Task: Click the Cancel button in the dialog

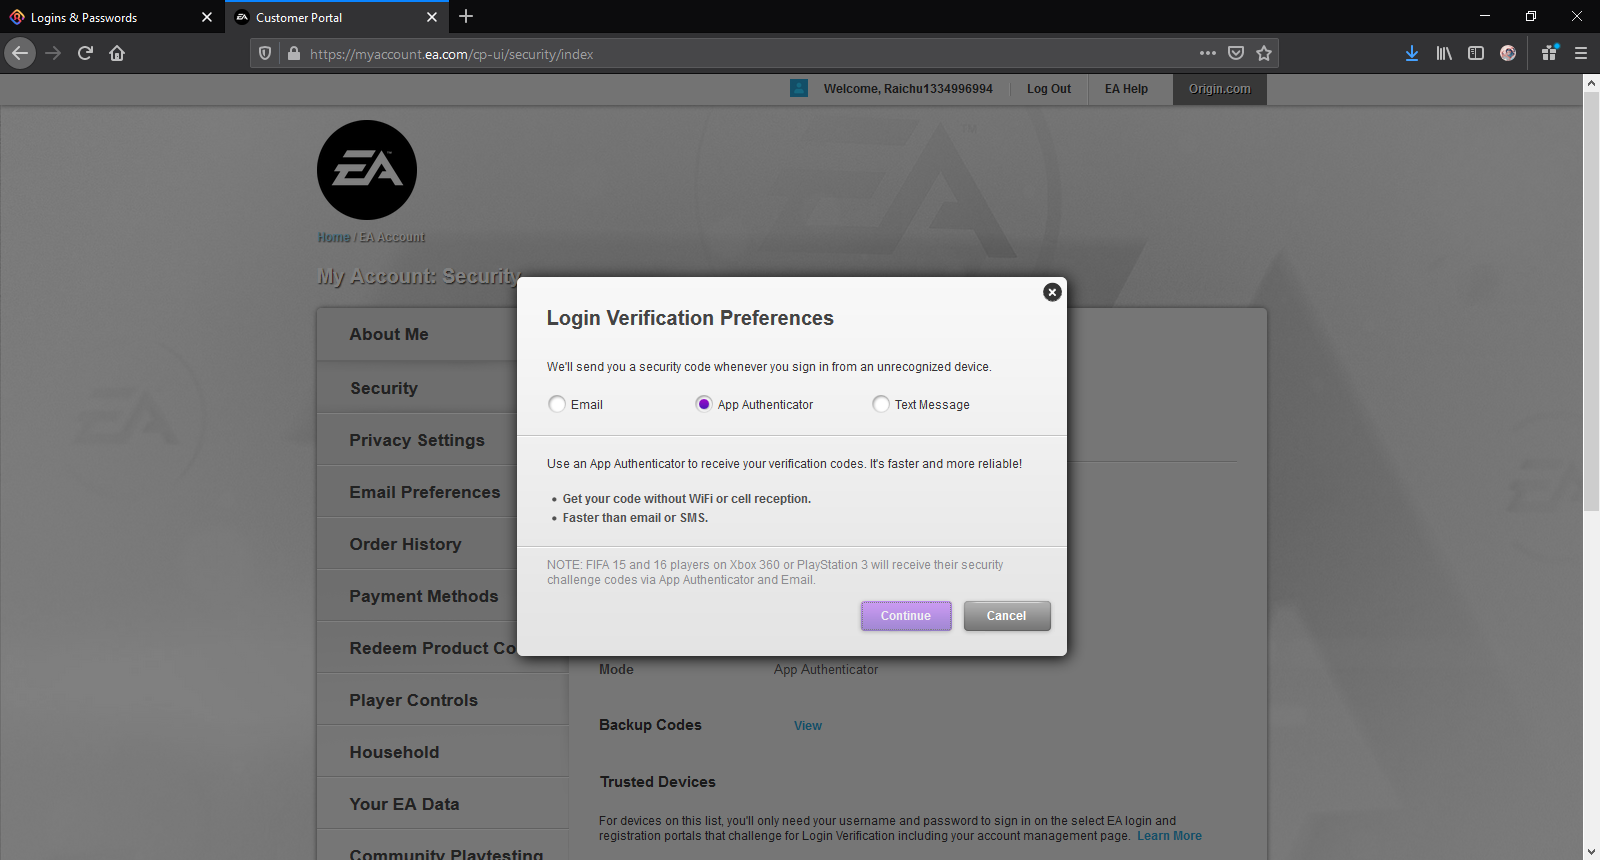Action: pos(1007,616)
